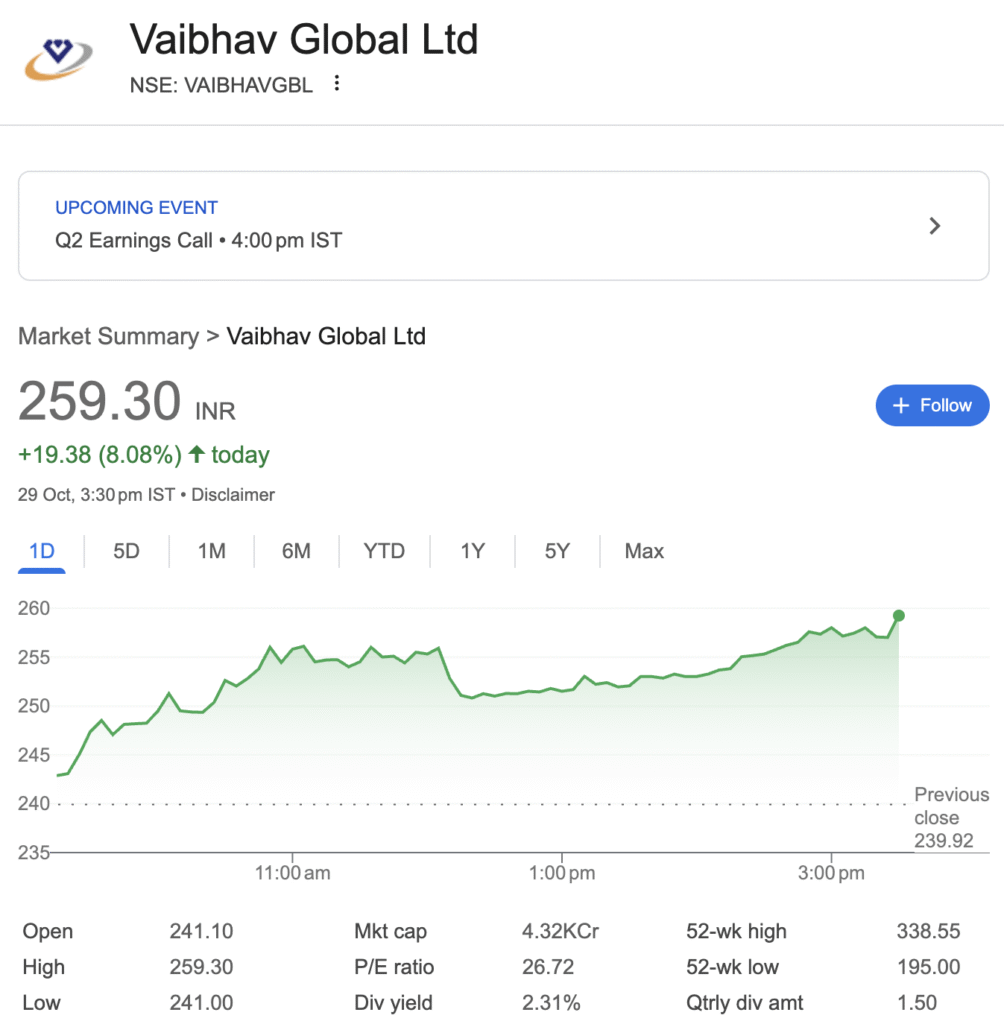Click the Previous close 239.92 label
This screenshot has width=1004, height=1024.
[950, 818]
